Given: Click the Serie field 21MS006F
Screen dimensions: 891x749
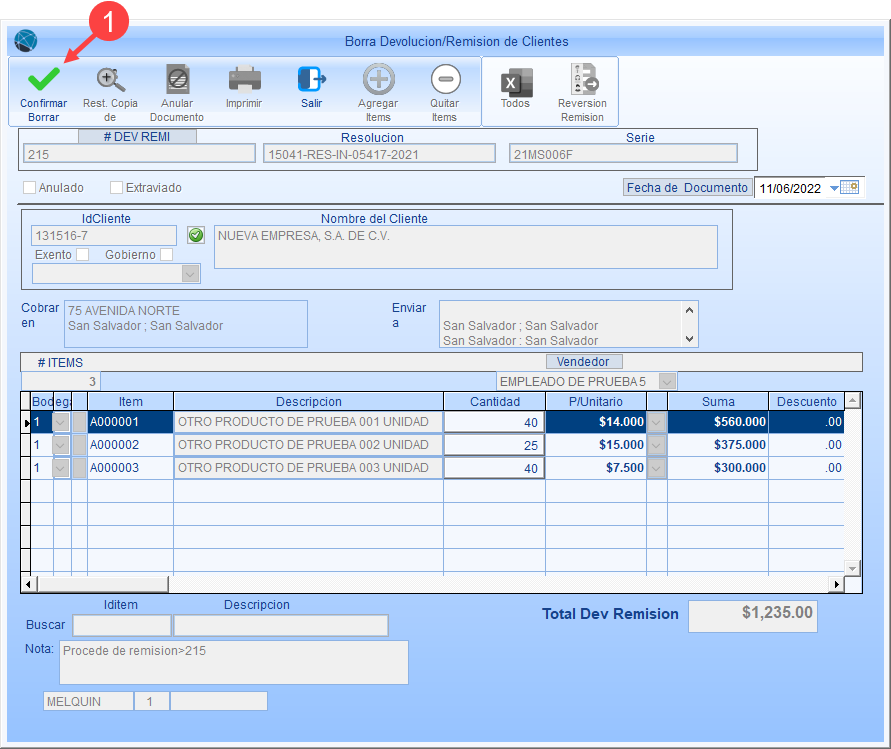Looking at the screenshot, I should [x=623, y=153].
